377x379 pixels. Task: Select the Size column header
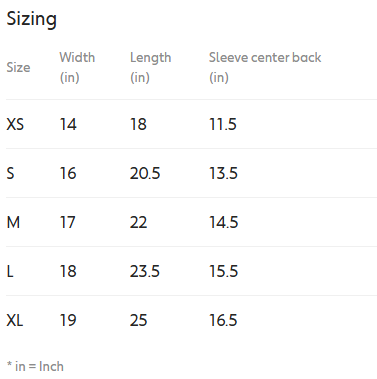click(x=18, y=67)
